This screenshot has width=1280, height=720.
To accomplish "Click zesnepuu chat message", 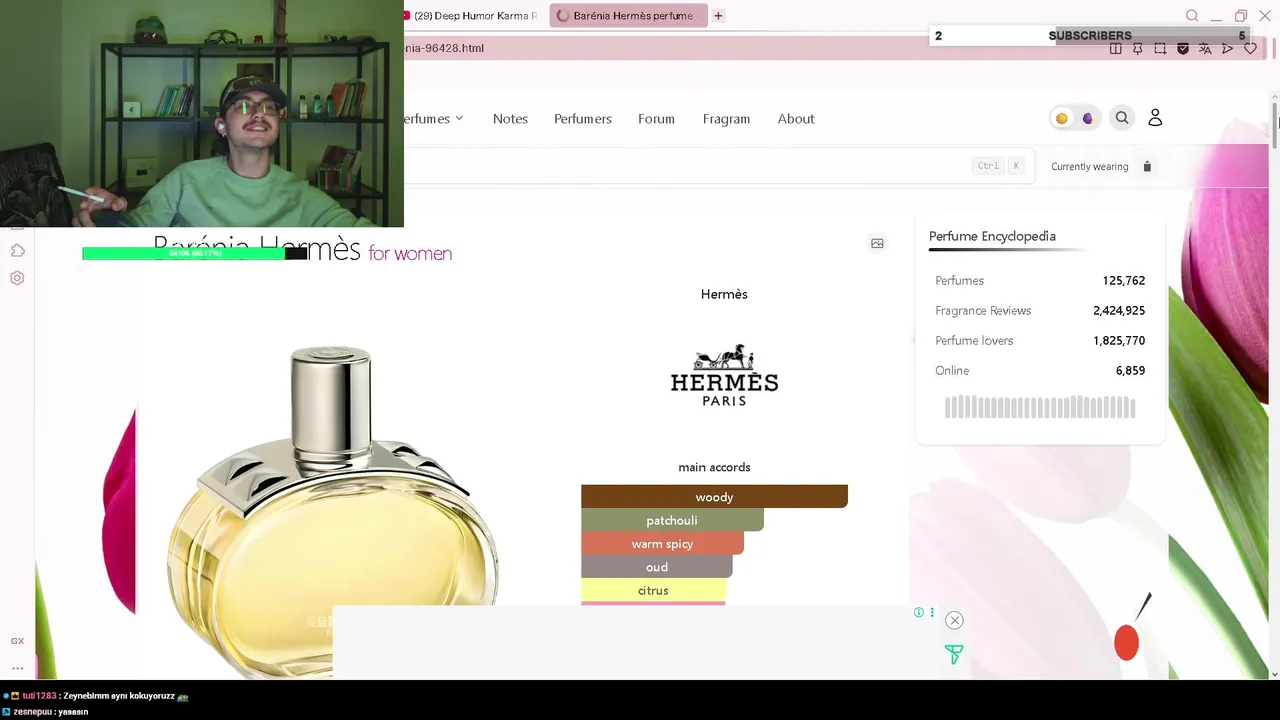I will point(46,712).
